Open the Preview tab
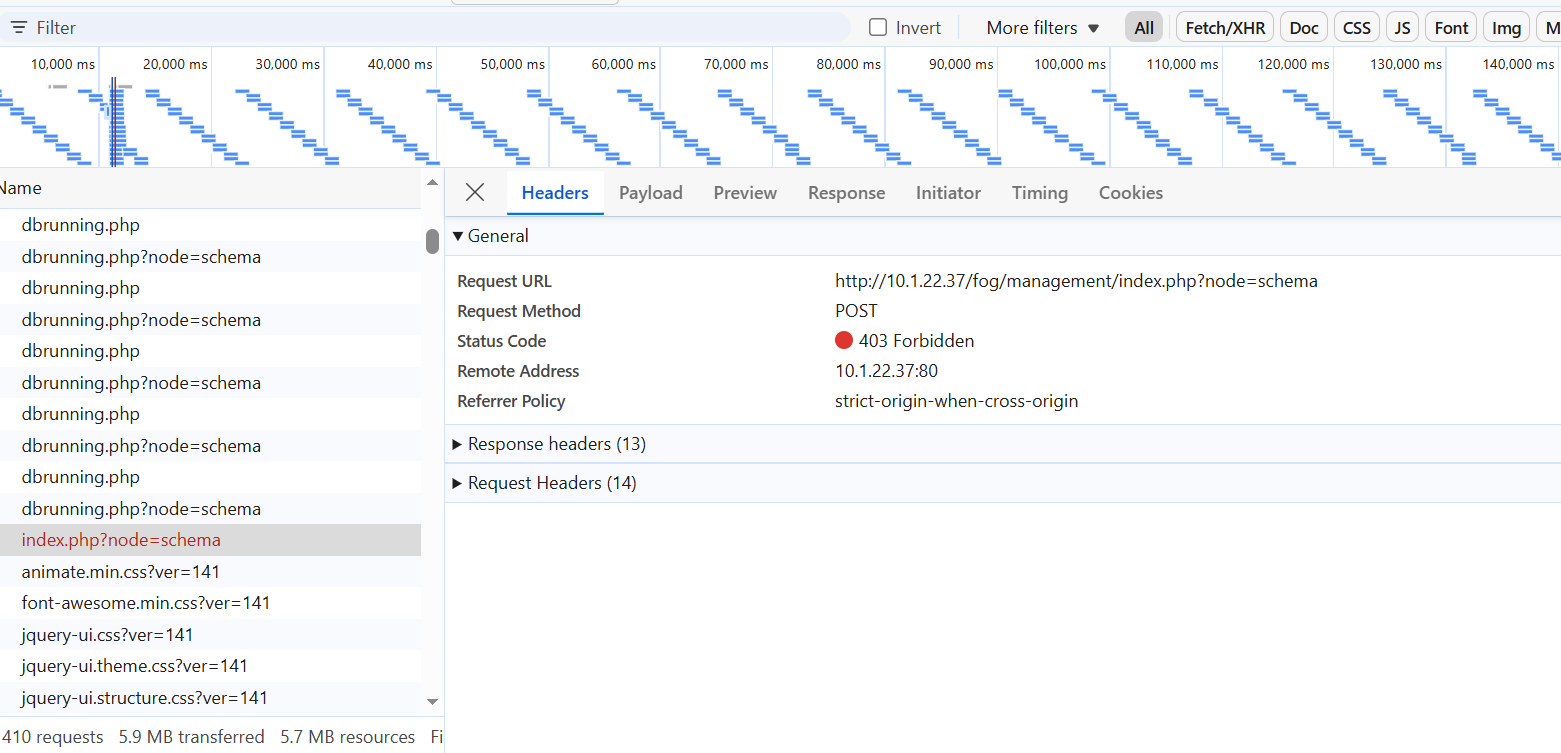 pyautogui.click(x=745, y=193)
